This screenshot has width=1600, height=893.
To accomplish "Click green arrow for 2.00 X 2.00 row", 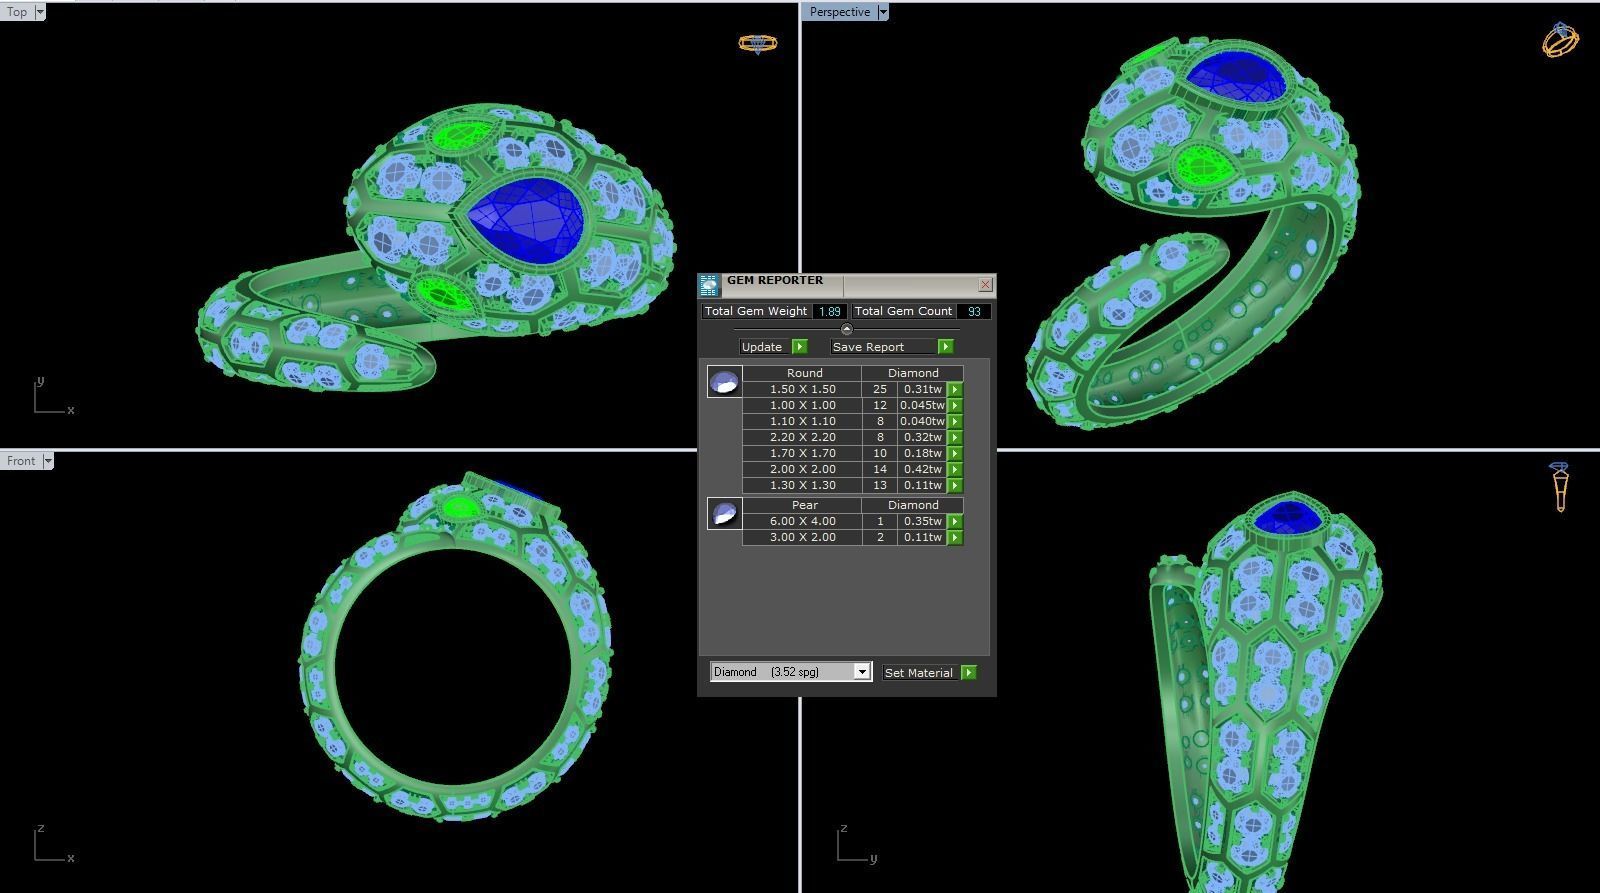I will point(955,469).
